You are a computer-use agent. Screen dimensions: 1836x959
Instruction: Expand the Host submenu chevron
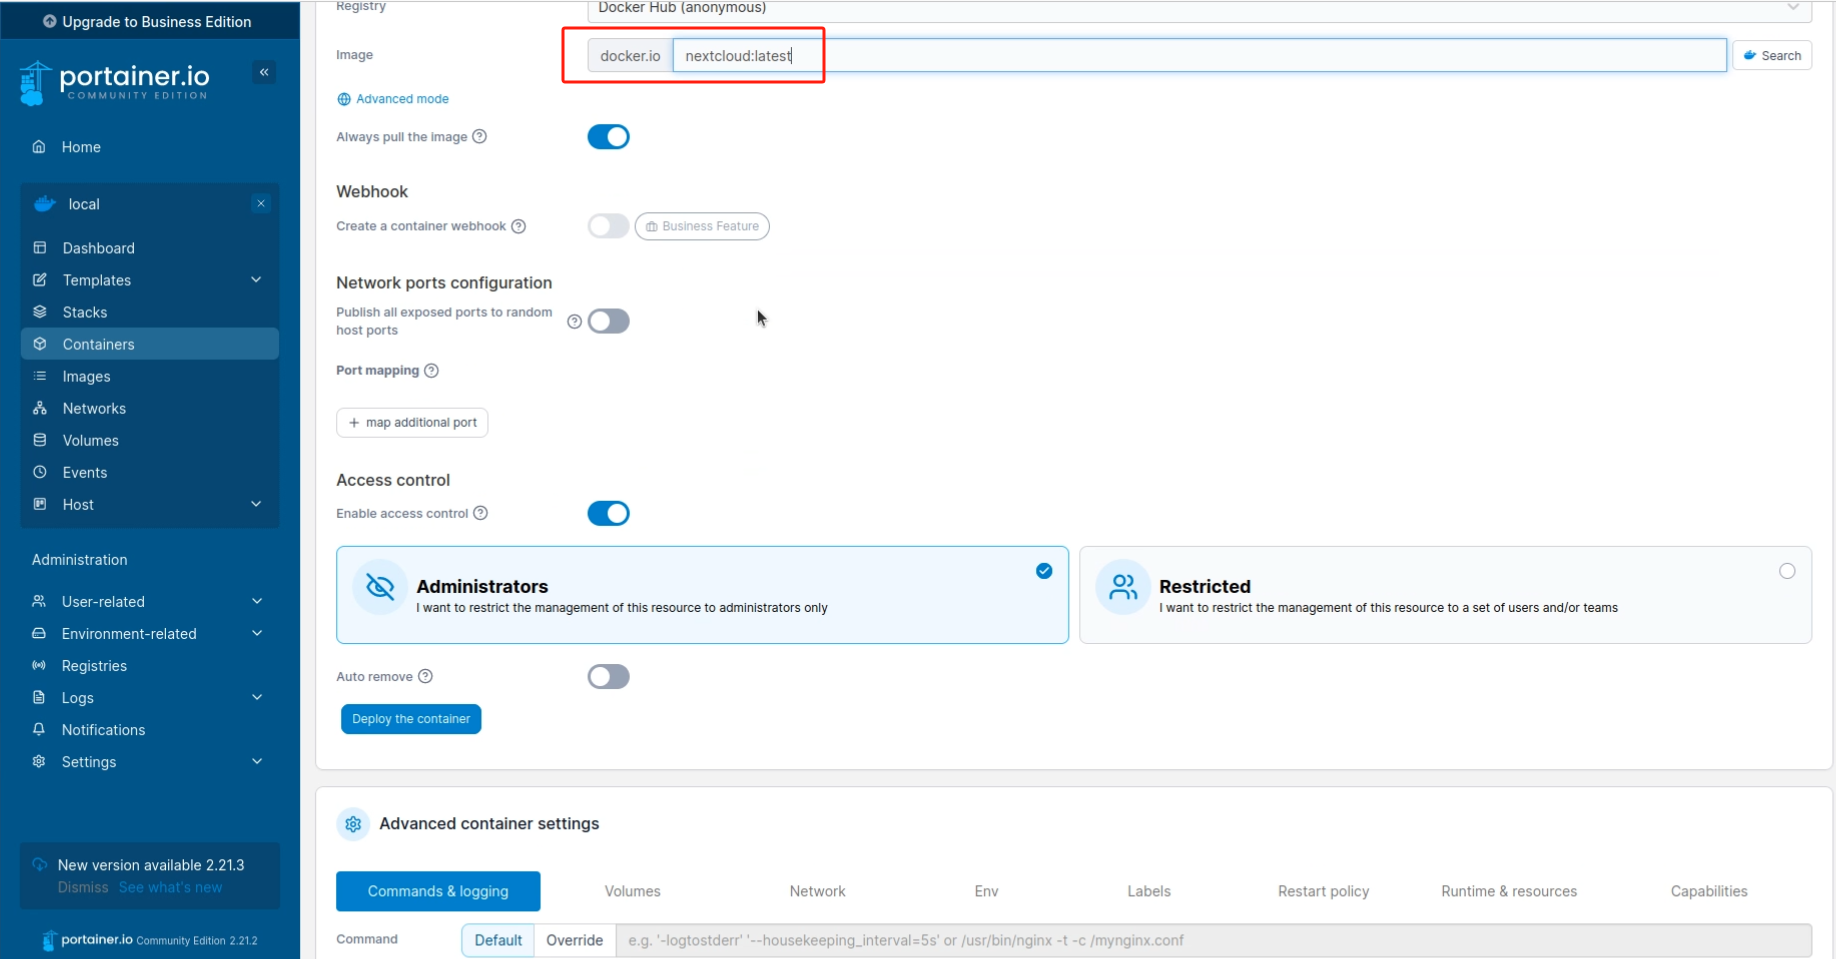click(256, 504)
